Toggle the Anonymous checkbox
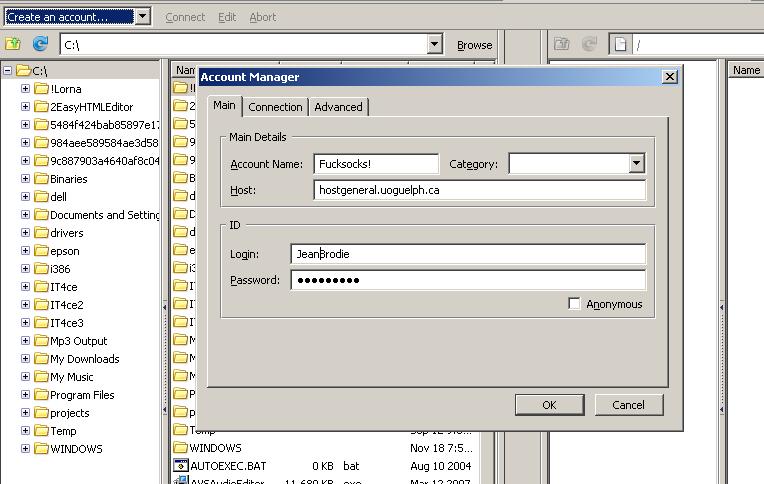 574,304
